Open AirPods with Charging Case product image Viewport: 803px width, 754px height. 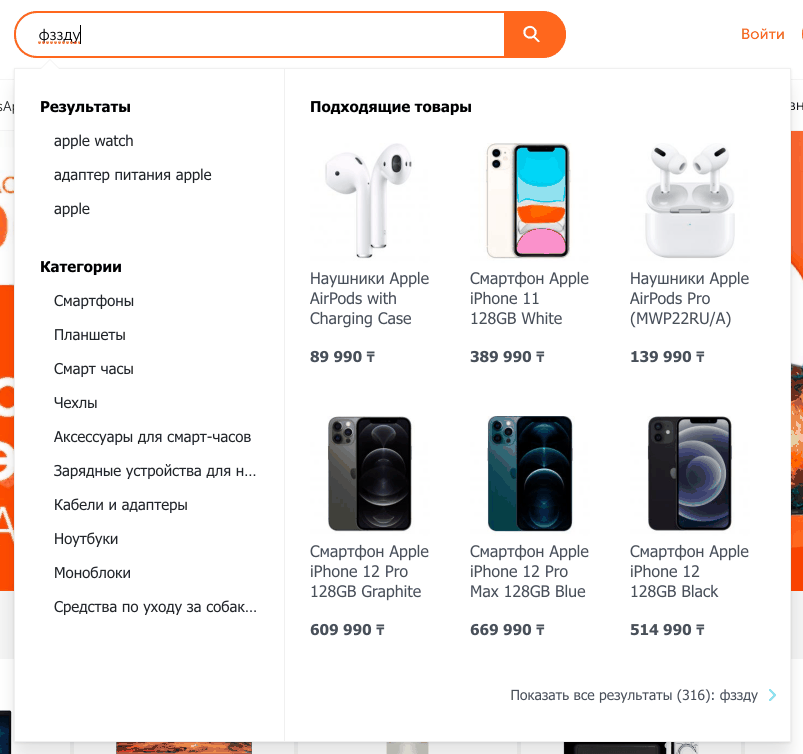coord(370,200)
